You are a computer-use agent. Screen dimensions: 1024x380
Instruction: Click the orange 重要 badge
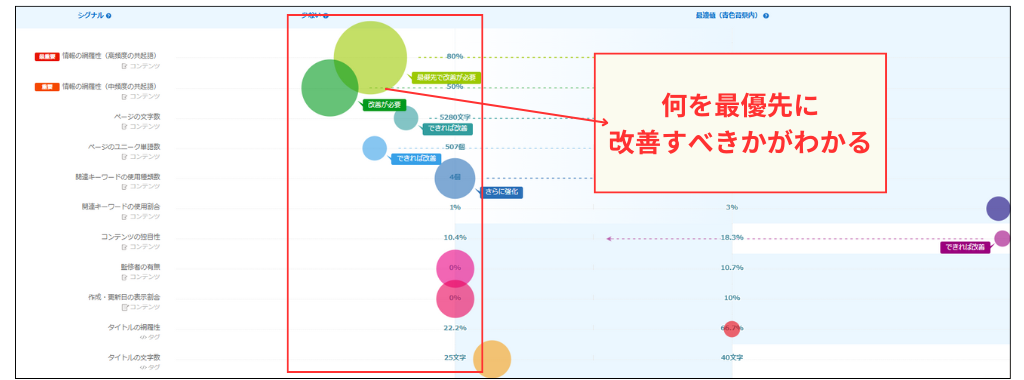tap(47, 86)
